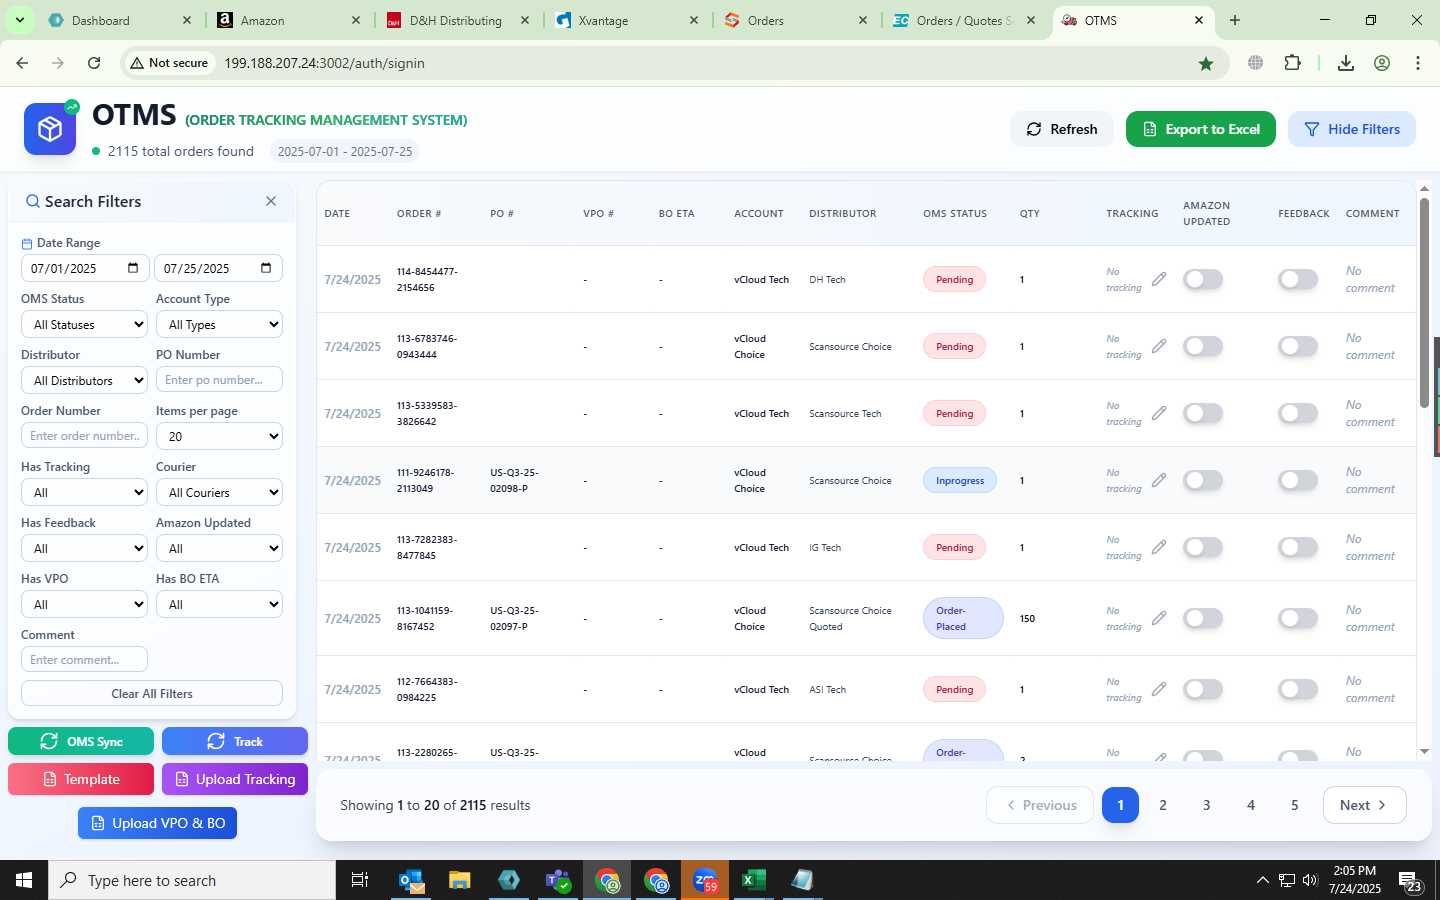This screenshot has height=900, width=1440.
Task: Edit tracking pencil for order 113-5339583-3826642
Action: 1158,413
